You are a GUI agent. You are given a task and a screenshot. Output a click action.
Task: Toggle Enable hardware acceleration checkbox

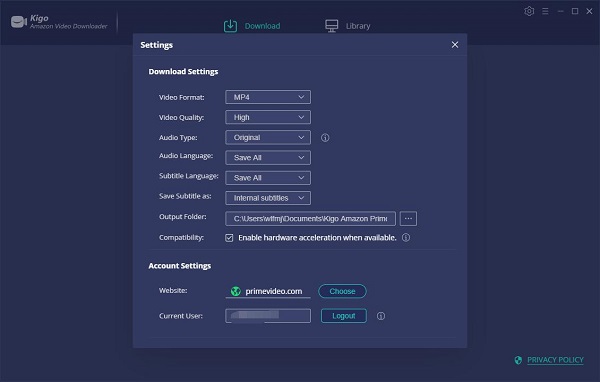(x=229, y=238)
